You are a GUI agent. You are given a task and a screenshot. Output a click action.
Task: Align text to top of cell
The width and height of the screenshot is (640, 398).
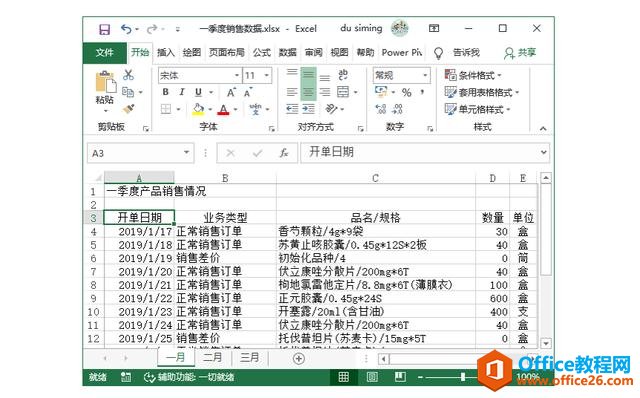tap(292, 73)
